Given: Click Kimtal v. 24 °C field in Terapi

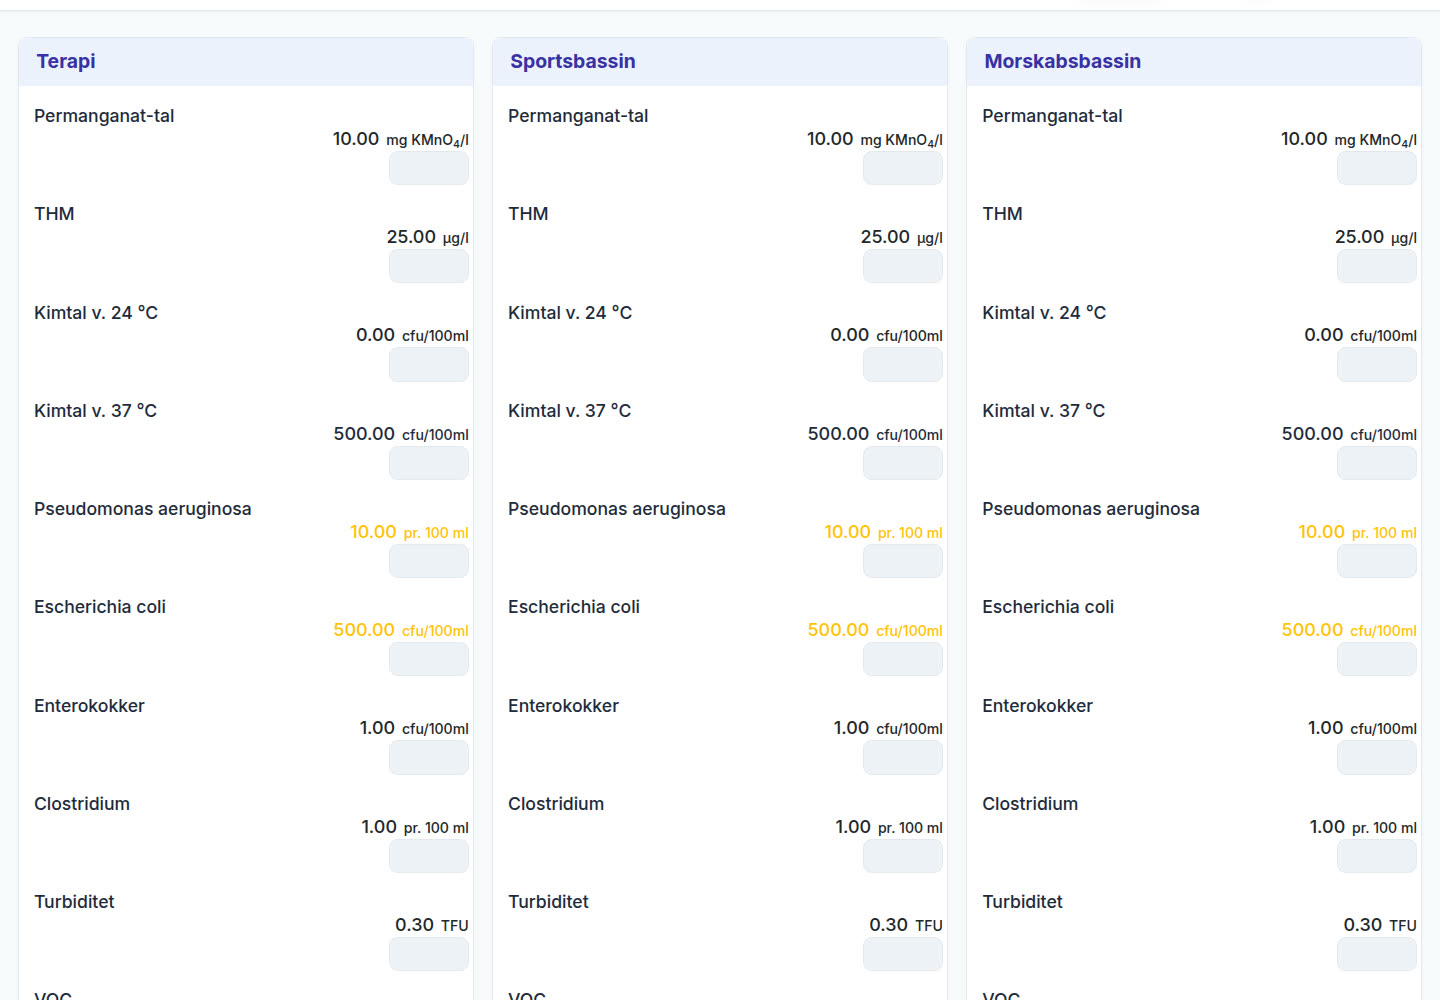Looking at the screenshot, I should click(x=428, y=365).
